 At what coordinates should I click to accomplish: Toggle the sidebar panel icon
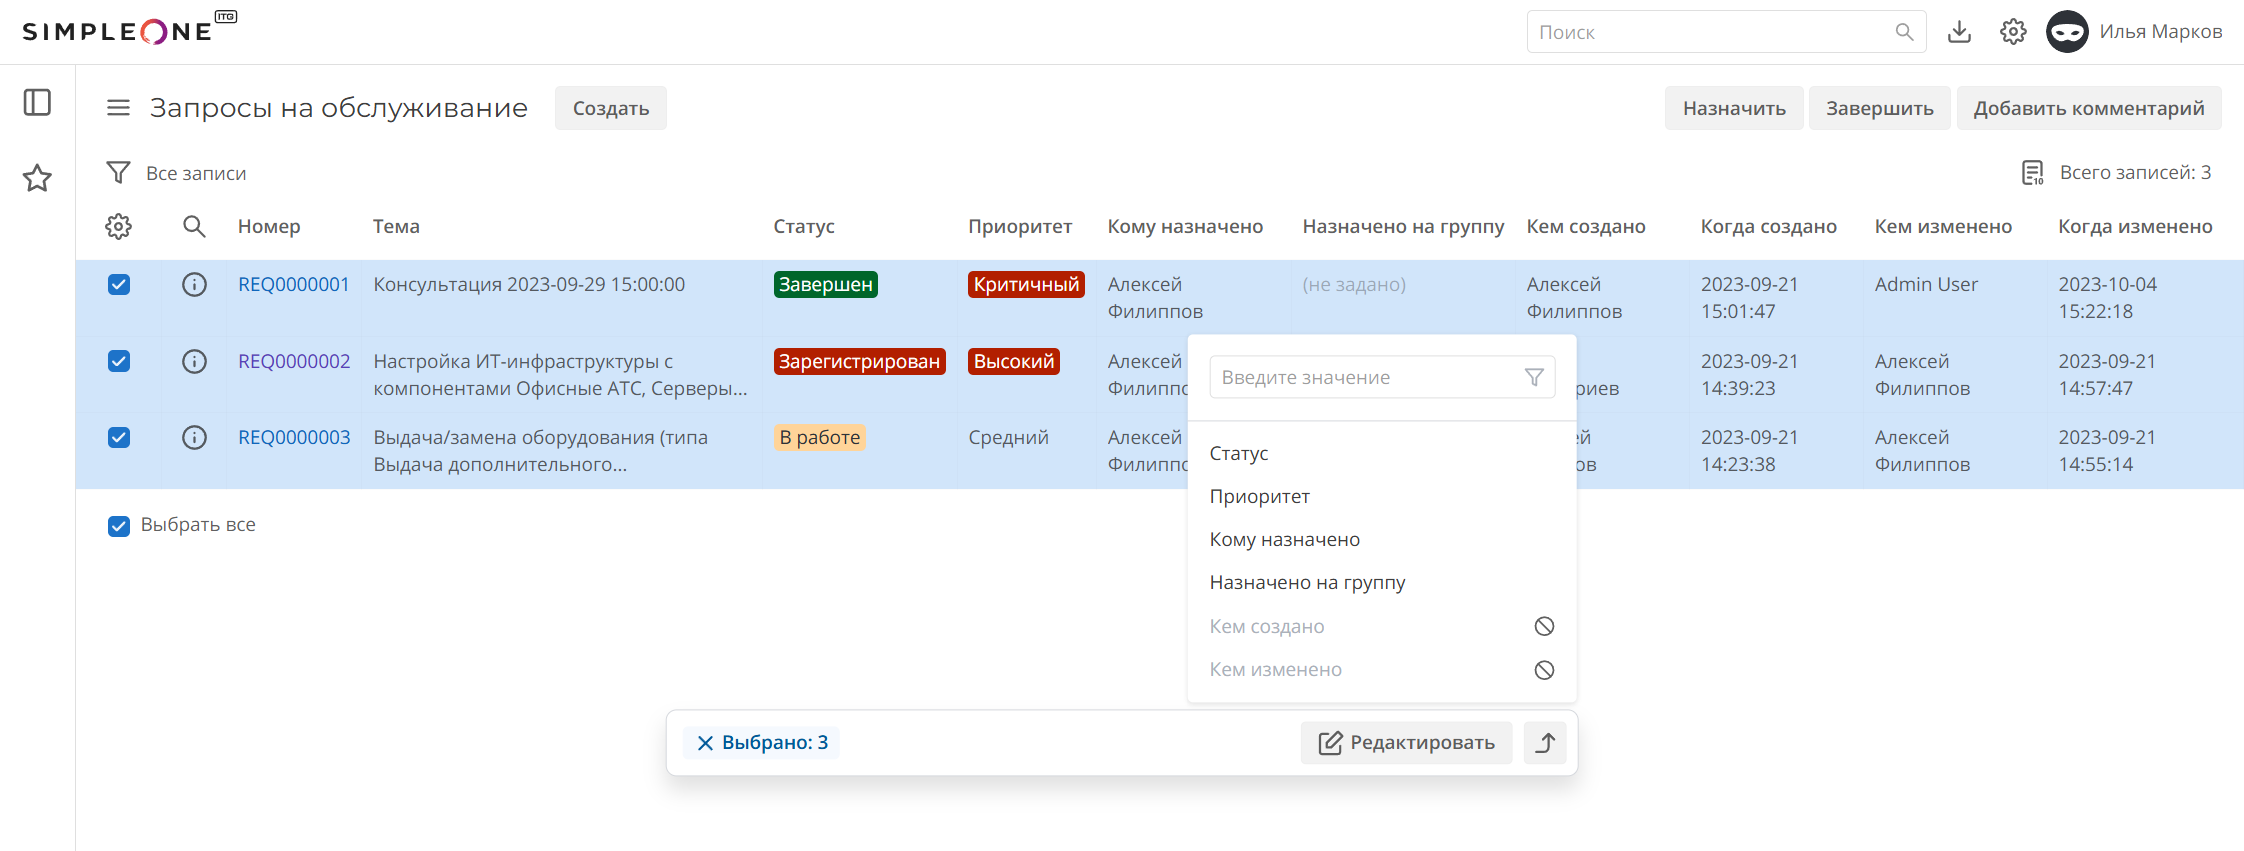tap(37, 103)
